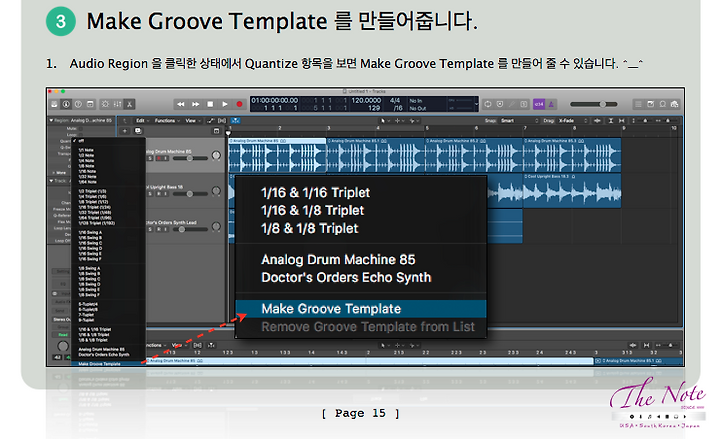This screenshot has height=439, width=720.
Task: Toggle the Automation button in Tracks menu bar
Action: (211, 121)
